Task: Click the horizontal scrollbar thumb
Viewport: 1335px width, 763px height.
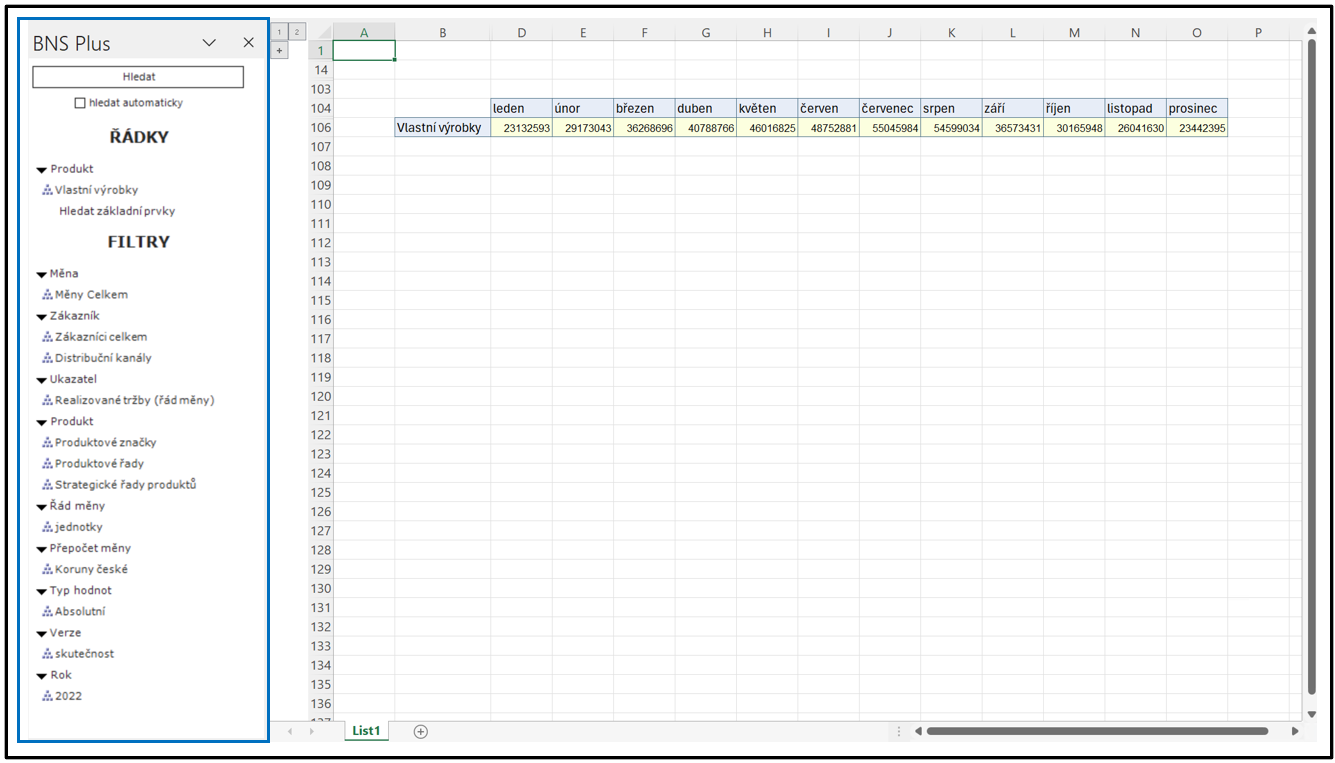Action: tap(1097, 731)
